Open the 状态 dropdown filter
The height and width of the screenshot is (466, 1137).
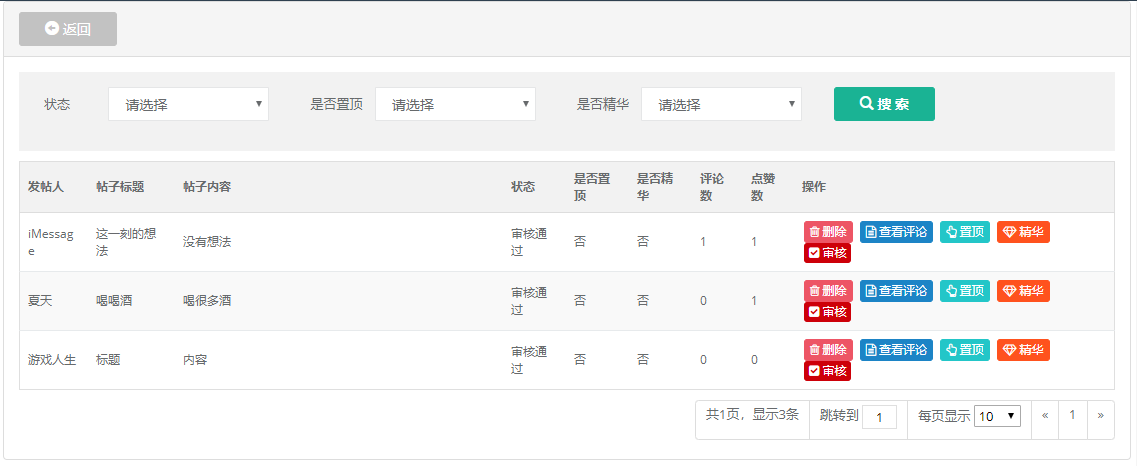pyautogui.click(x=189, y=104)
